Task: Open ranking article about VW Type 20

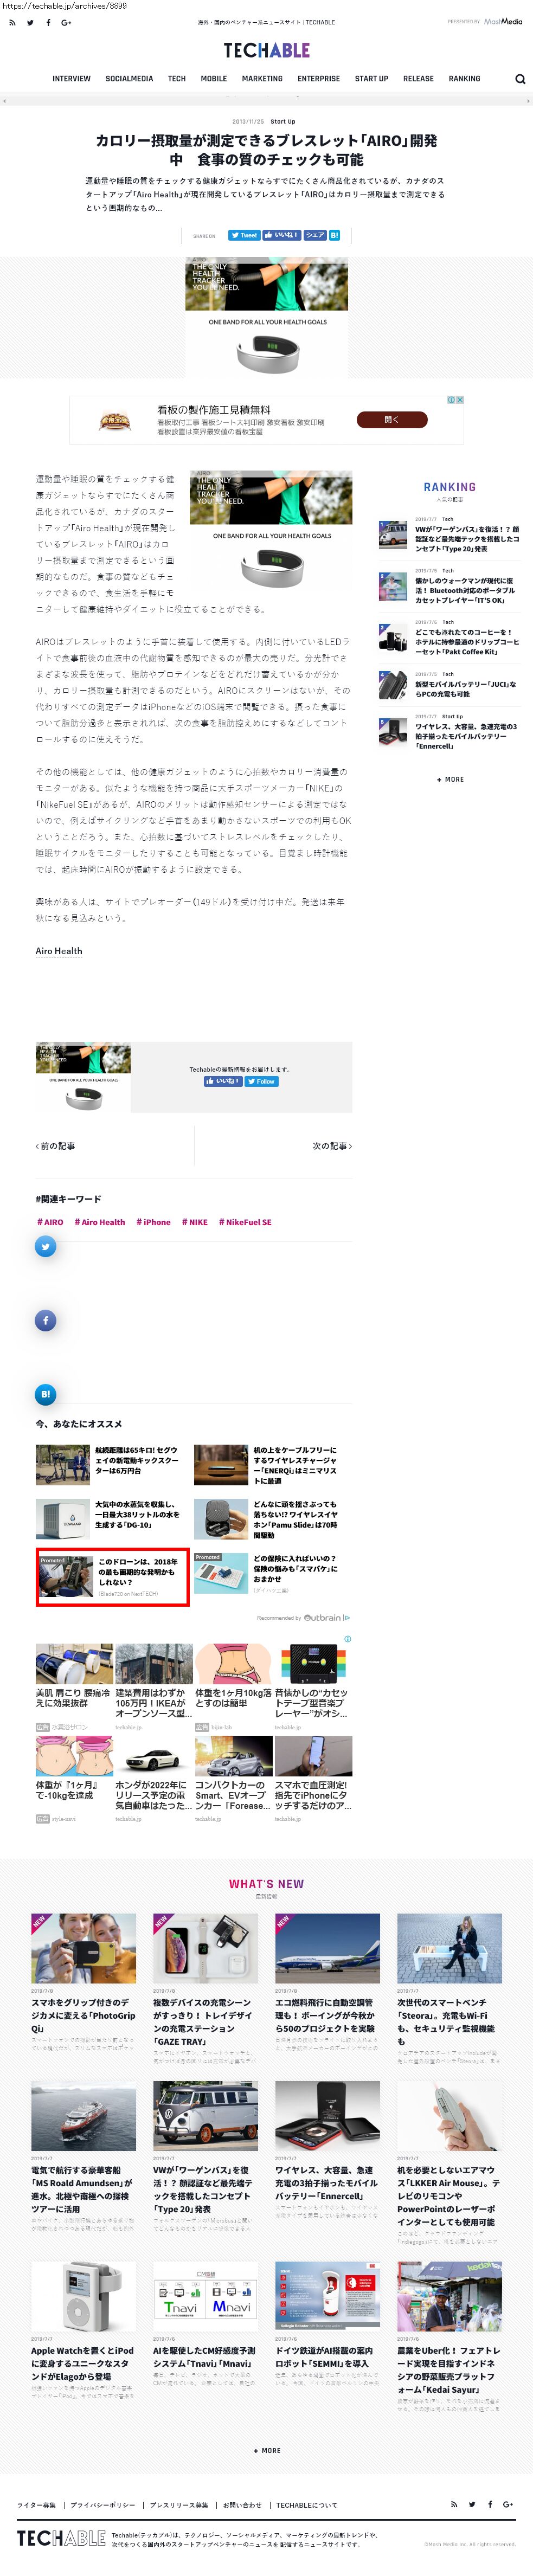Action: [x=467, y=539]
